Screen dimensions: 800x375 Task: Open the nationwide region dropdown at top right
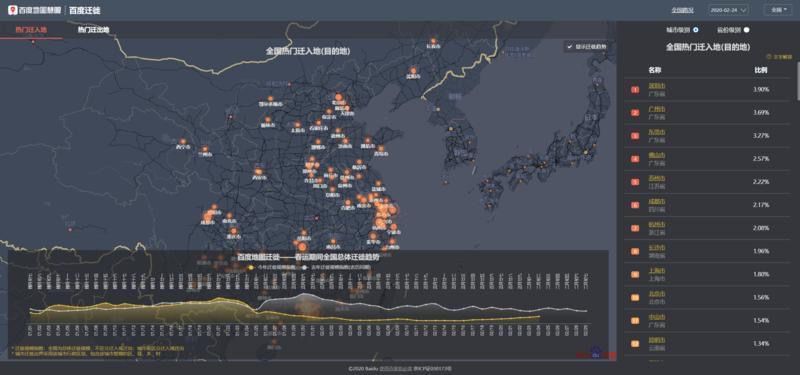point(778,10)
